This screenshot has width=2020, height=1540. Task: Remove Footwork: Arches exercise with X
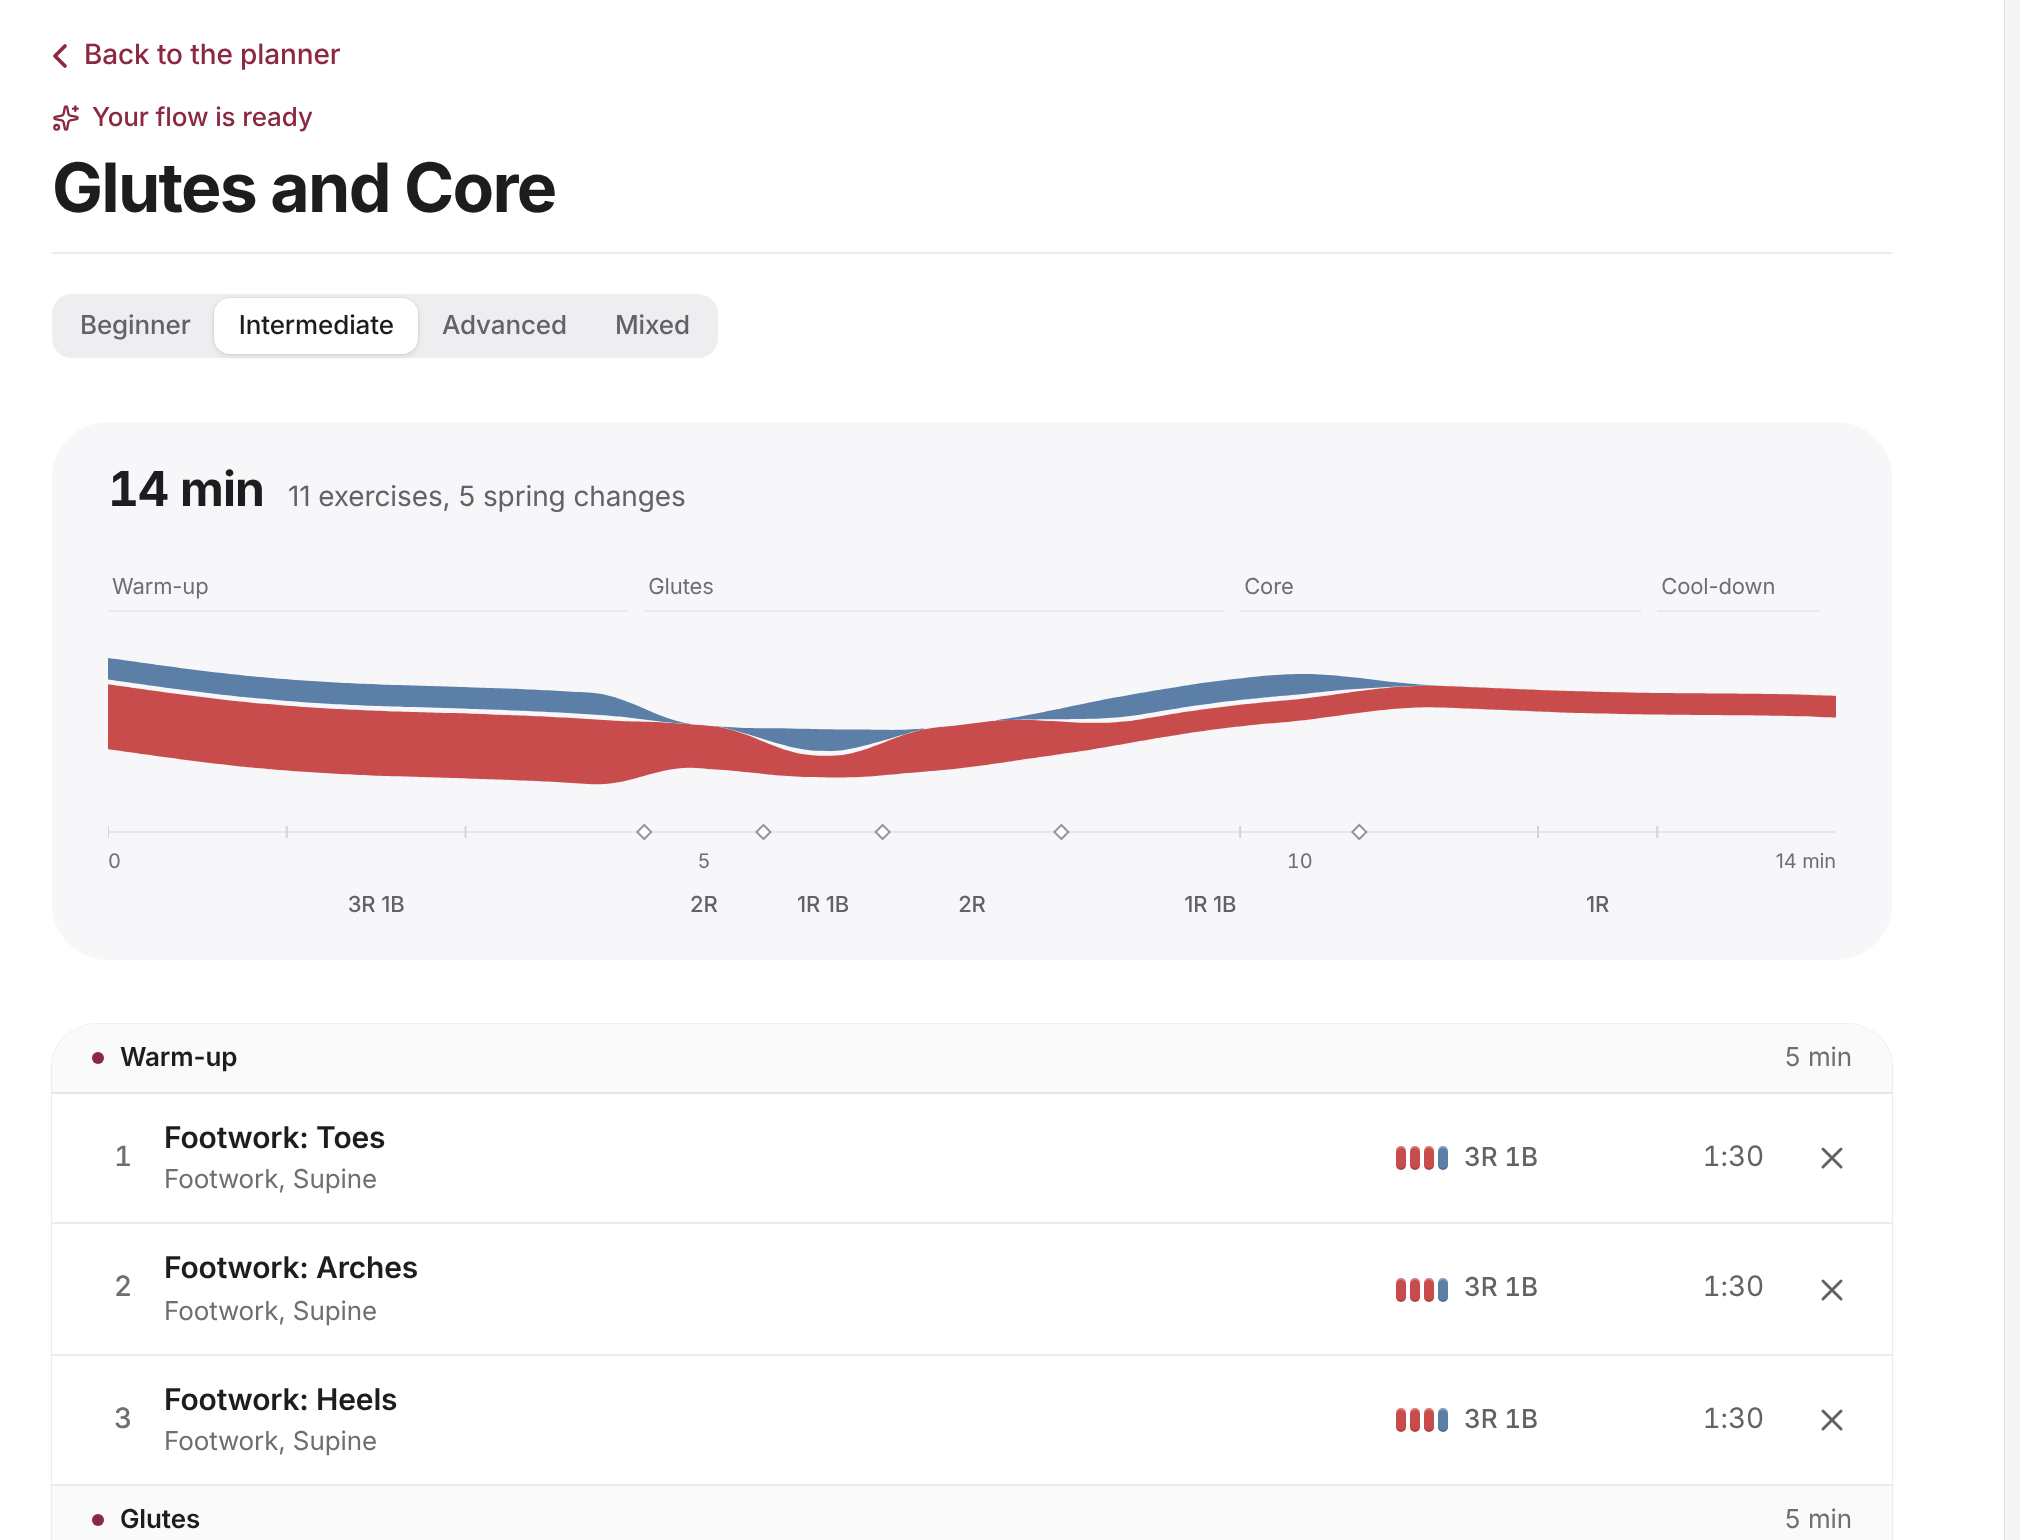coord(1831,1289)
